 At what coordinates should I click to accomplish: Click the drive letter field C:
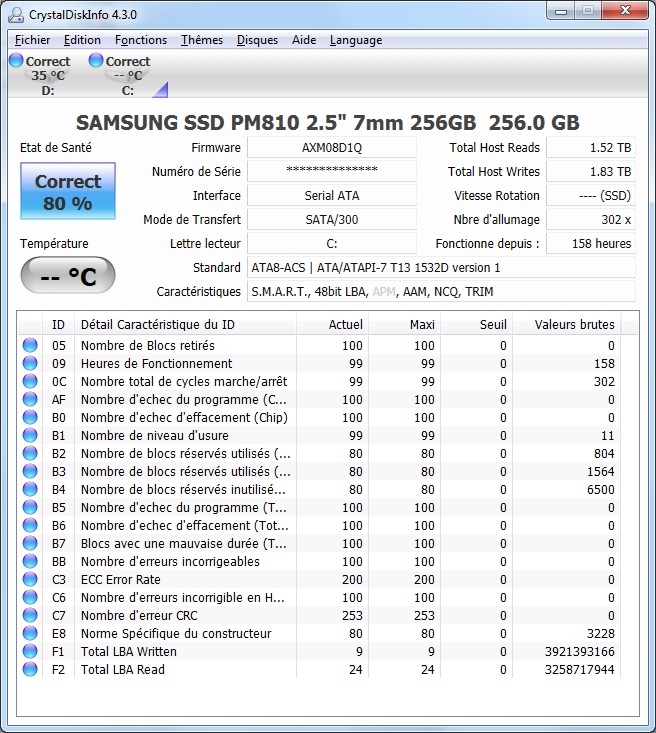pos(332,244)
